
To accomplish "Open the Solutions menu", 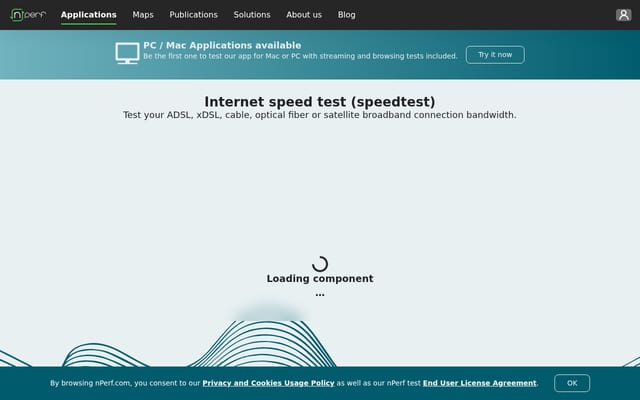I will click(252, 15).
